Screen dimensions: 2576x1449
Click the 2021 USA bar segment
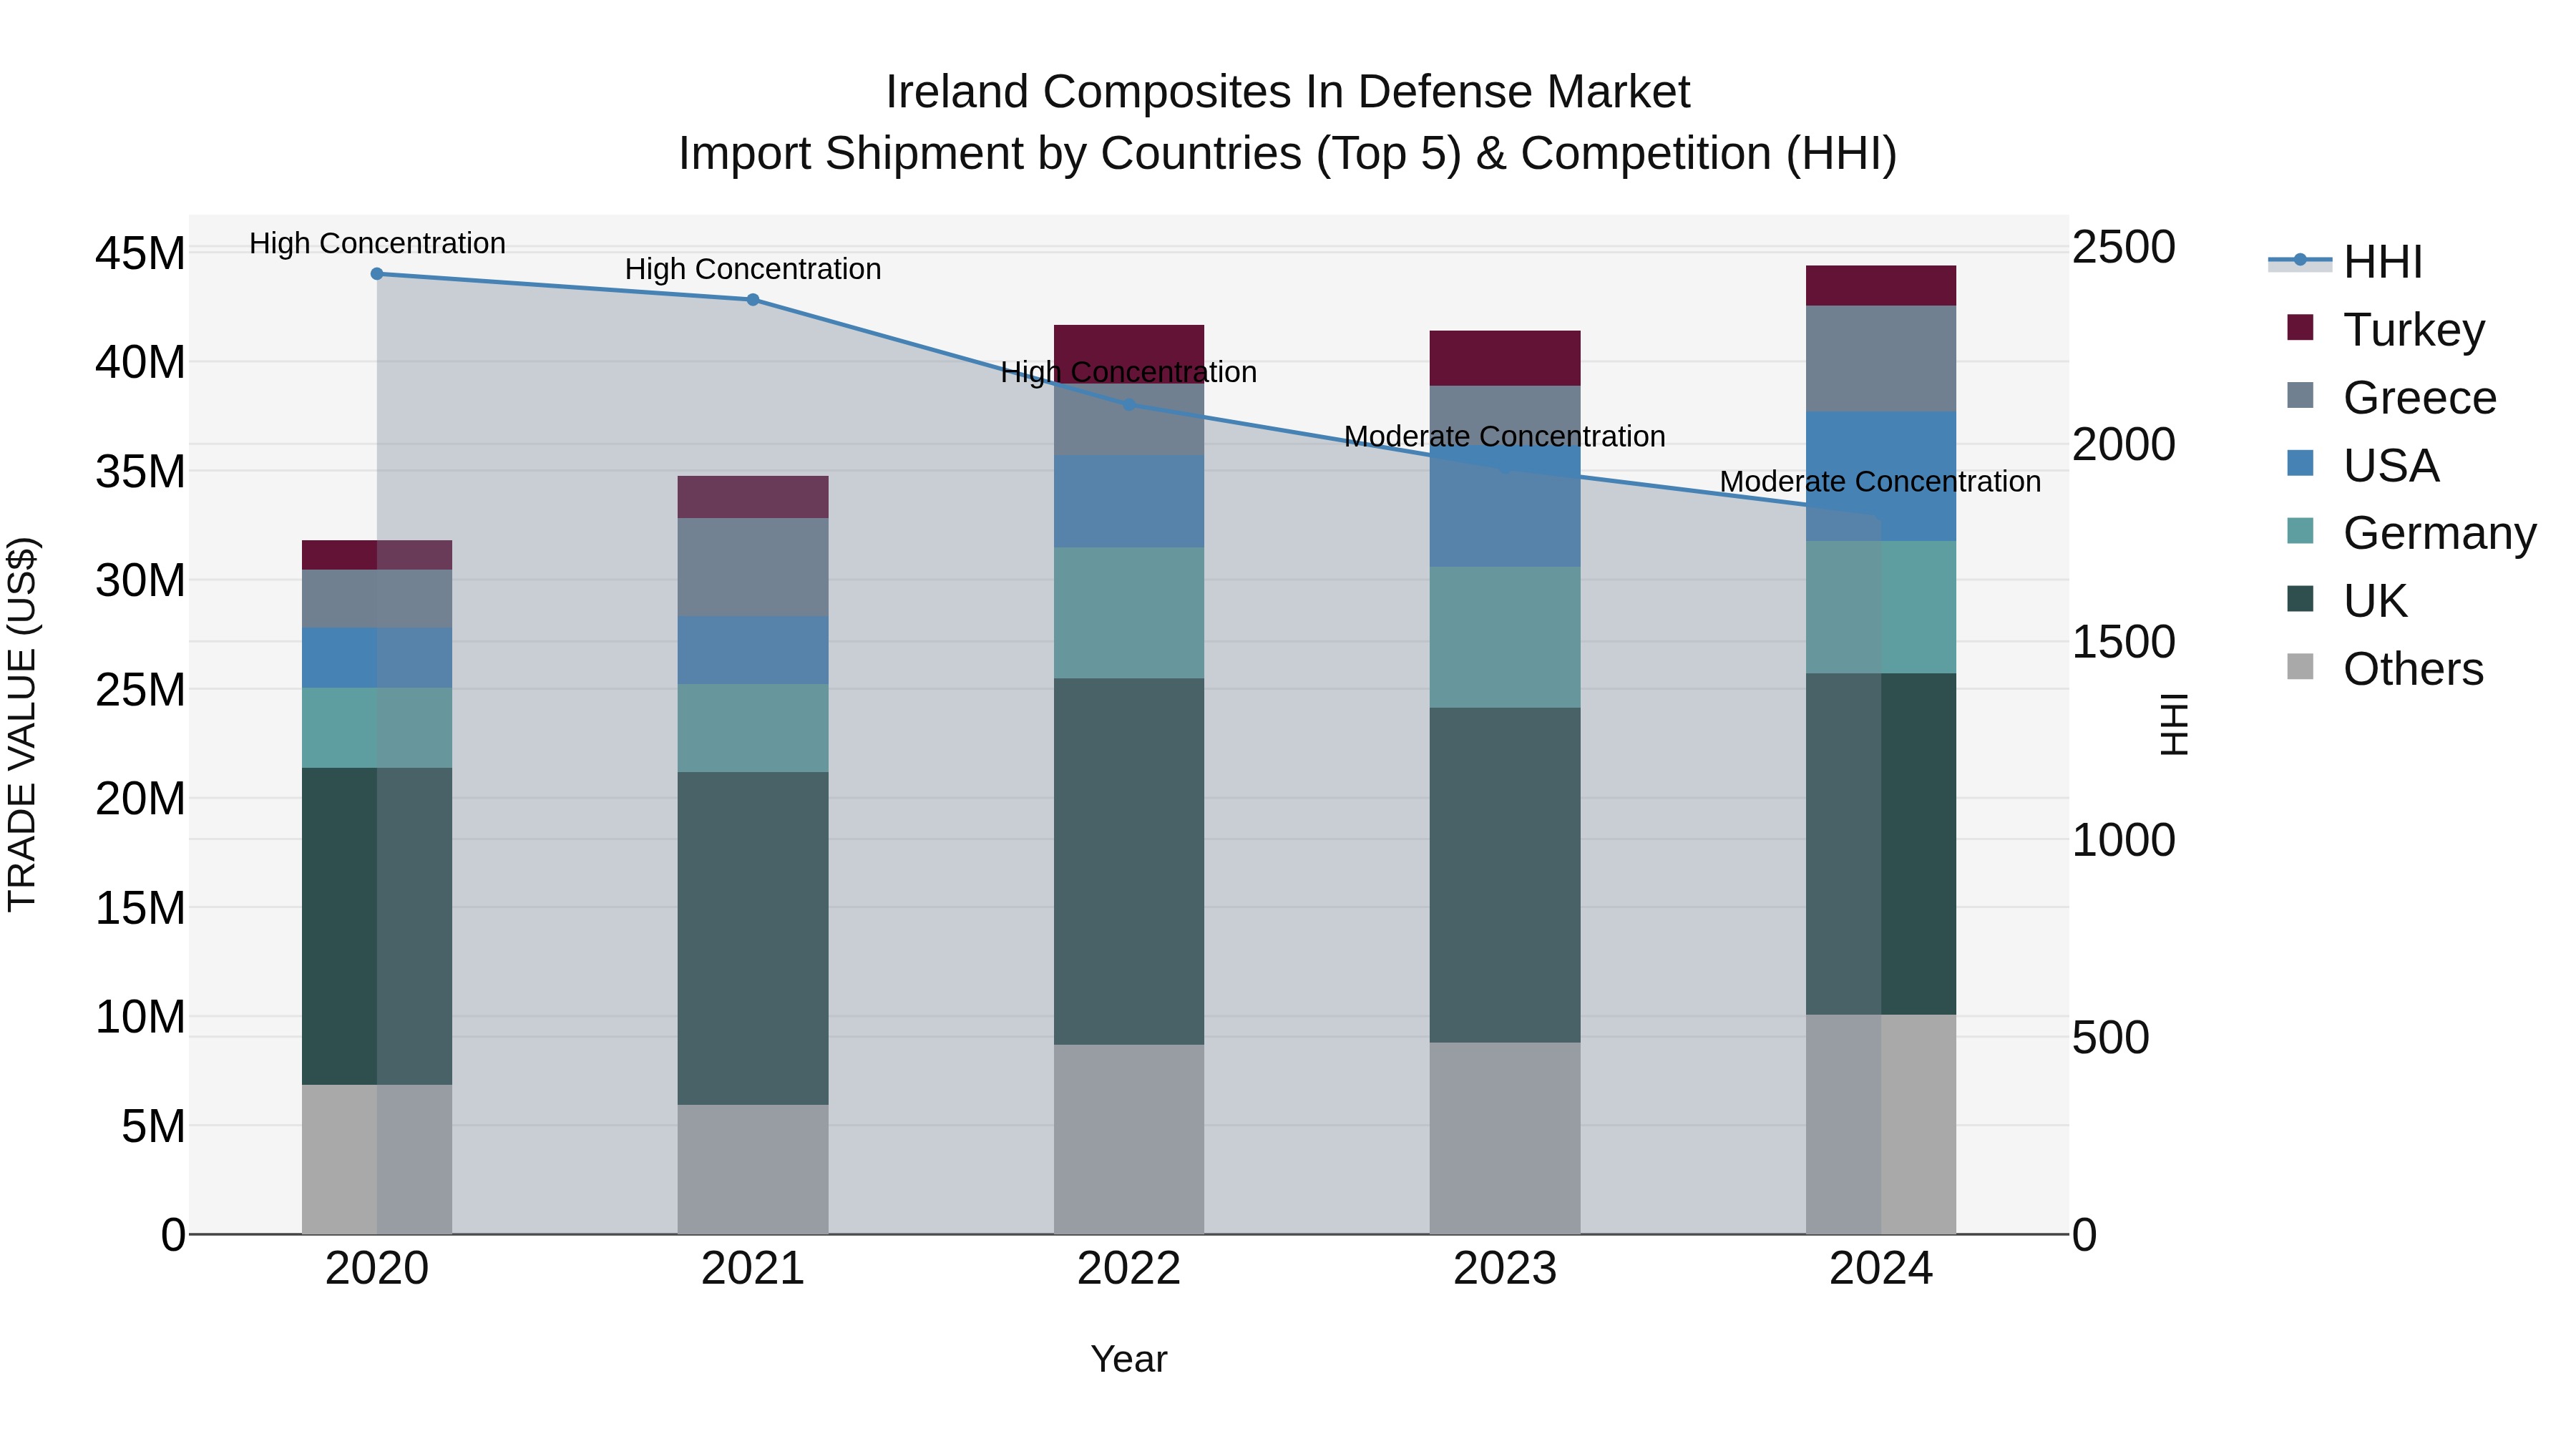click(x=753, y=651)
